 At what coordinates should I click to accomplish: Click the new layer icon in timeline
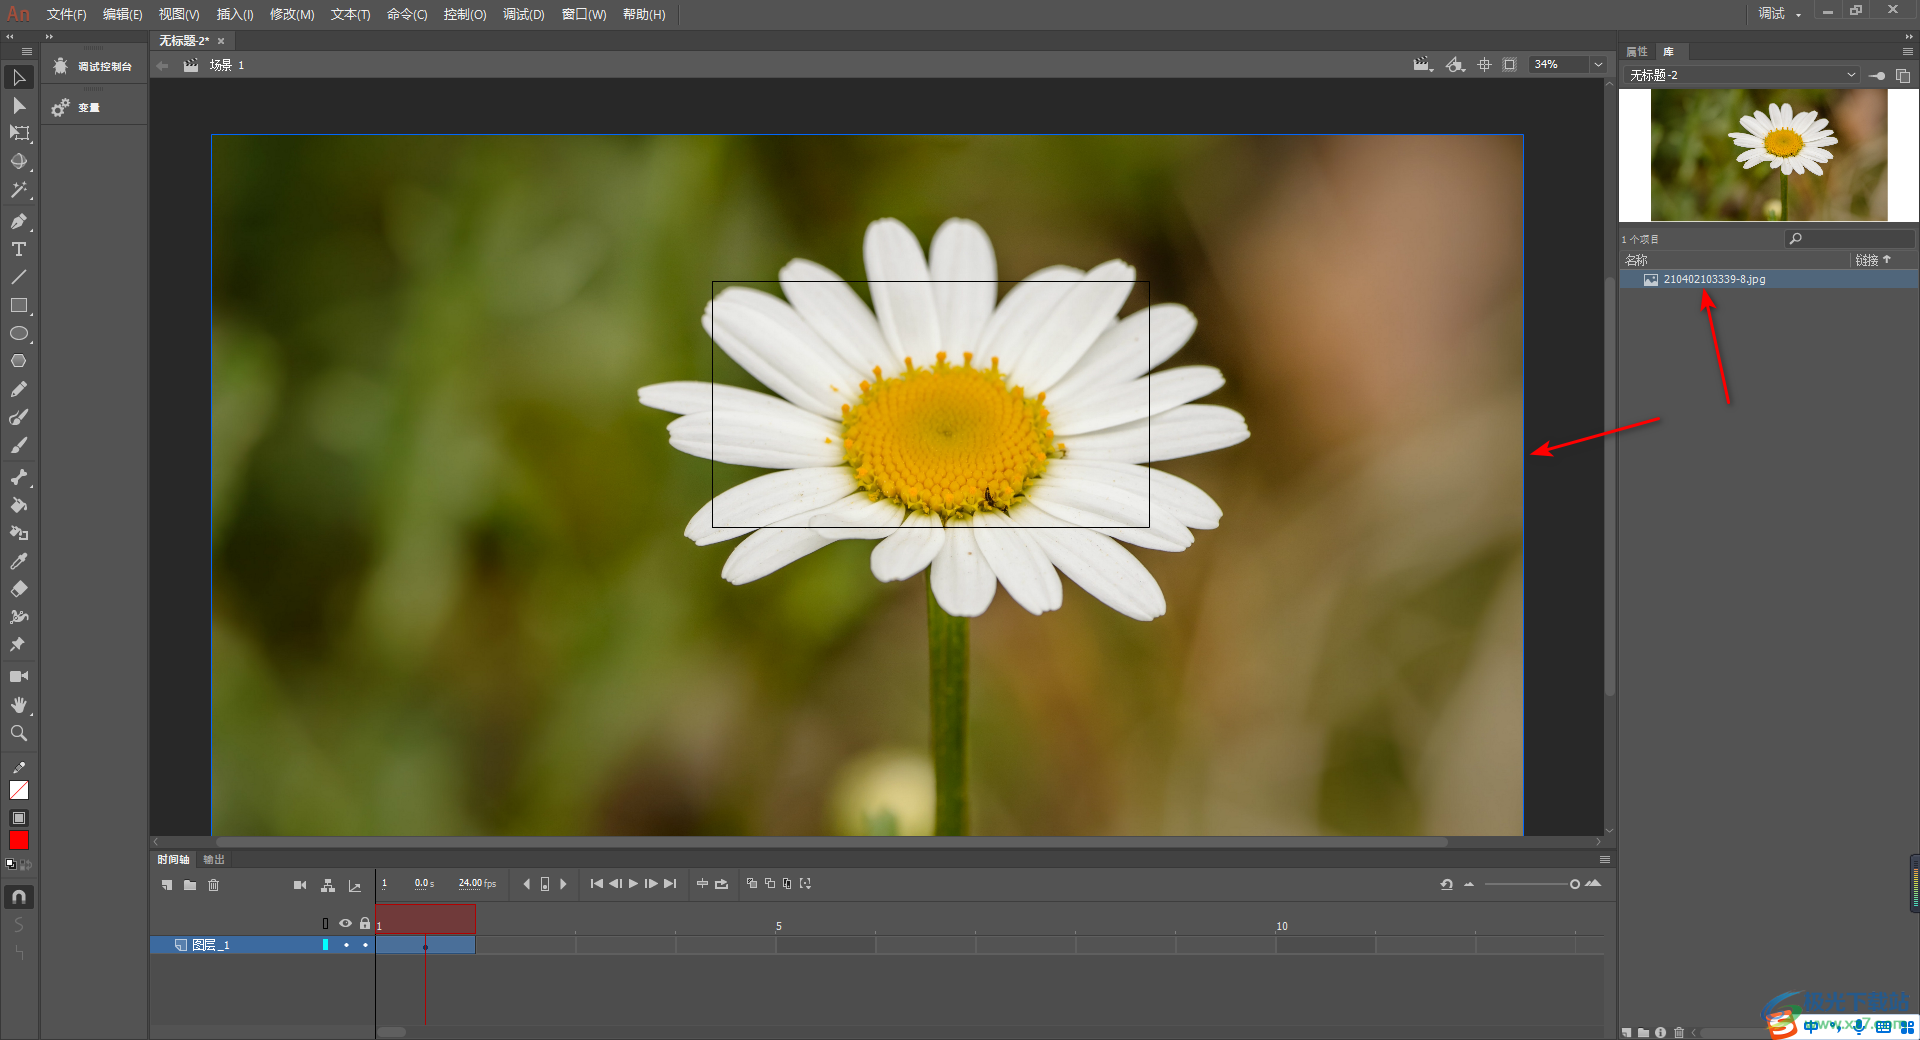pyautogui.click(x=167, y=885)
